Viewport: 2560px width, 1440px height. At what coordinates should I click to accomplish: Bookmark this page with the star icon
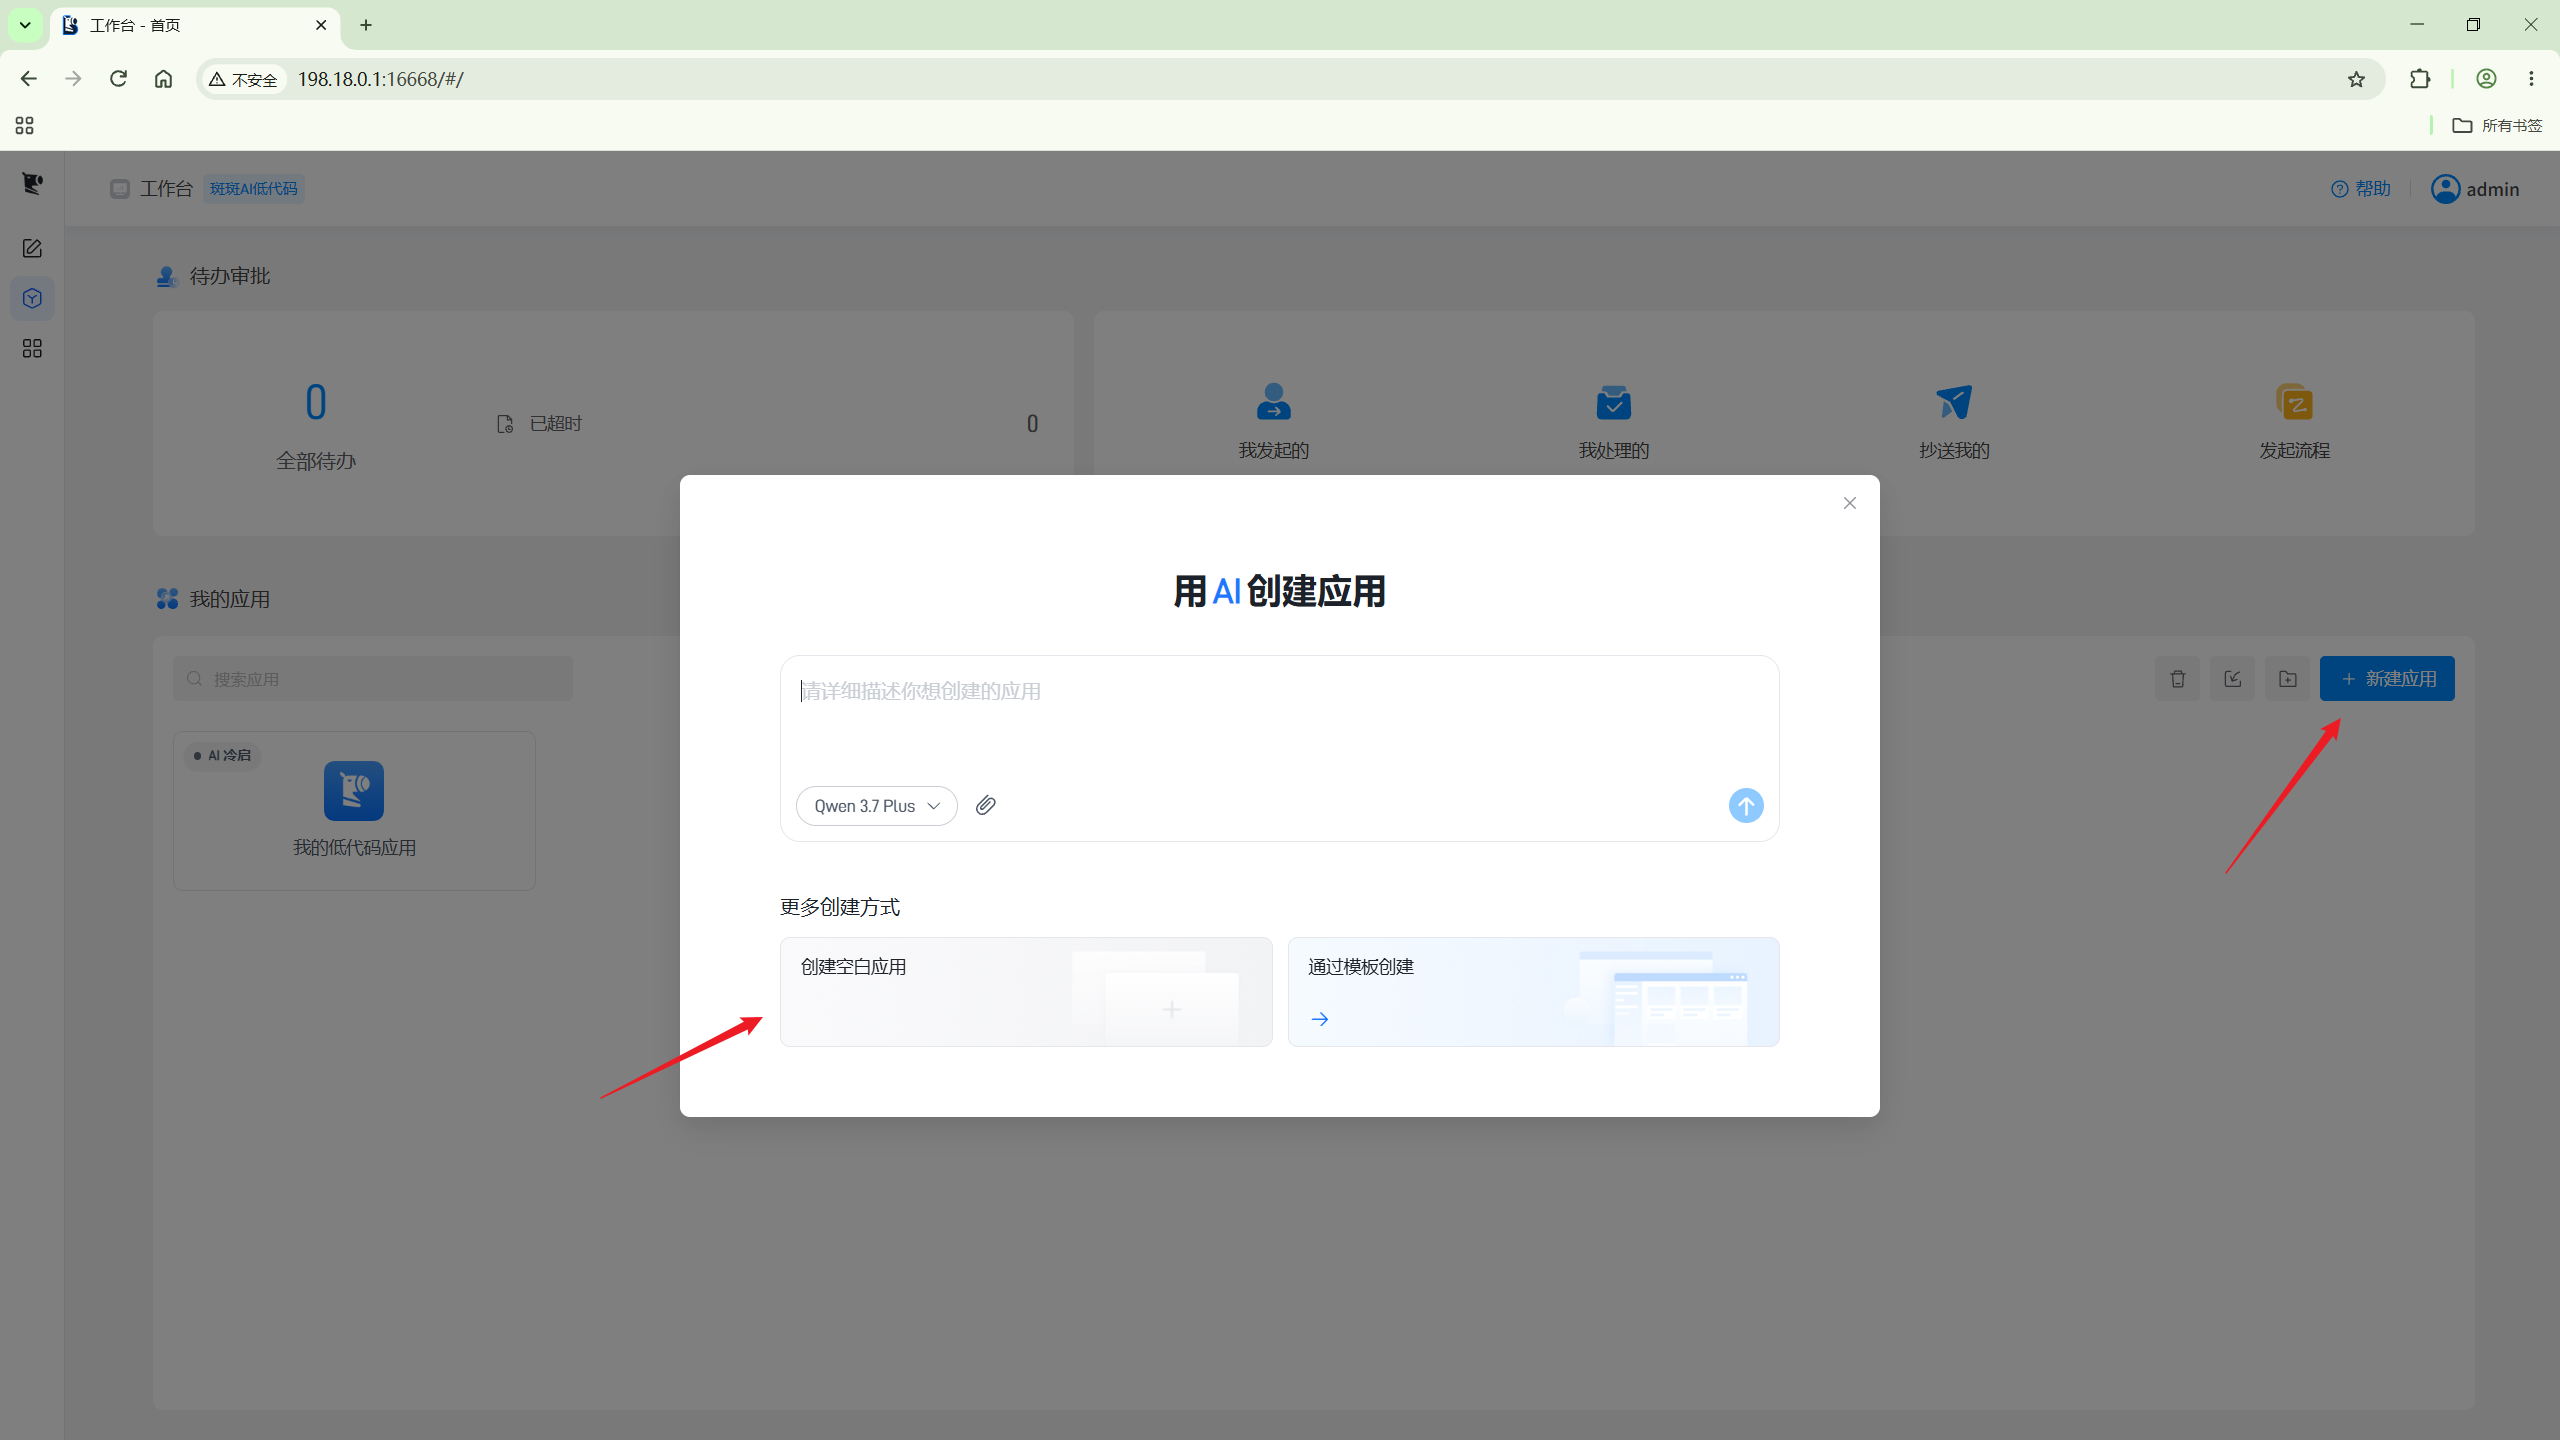coord(2356,79)
